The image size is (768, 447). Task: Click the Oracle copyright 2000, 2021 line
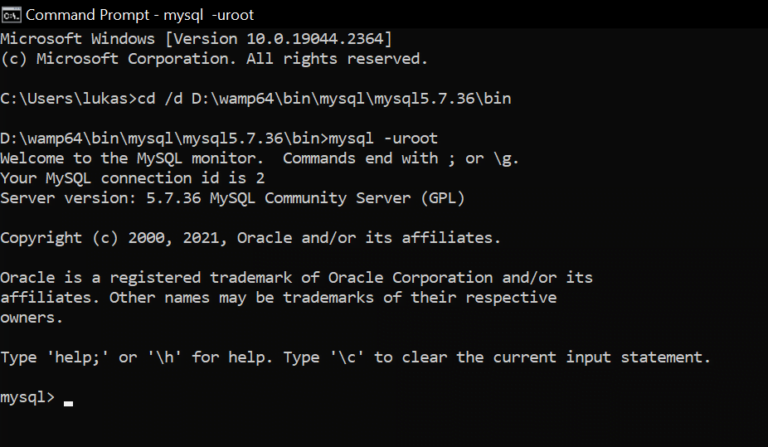coord(250,238)
